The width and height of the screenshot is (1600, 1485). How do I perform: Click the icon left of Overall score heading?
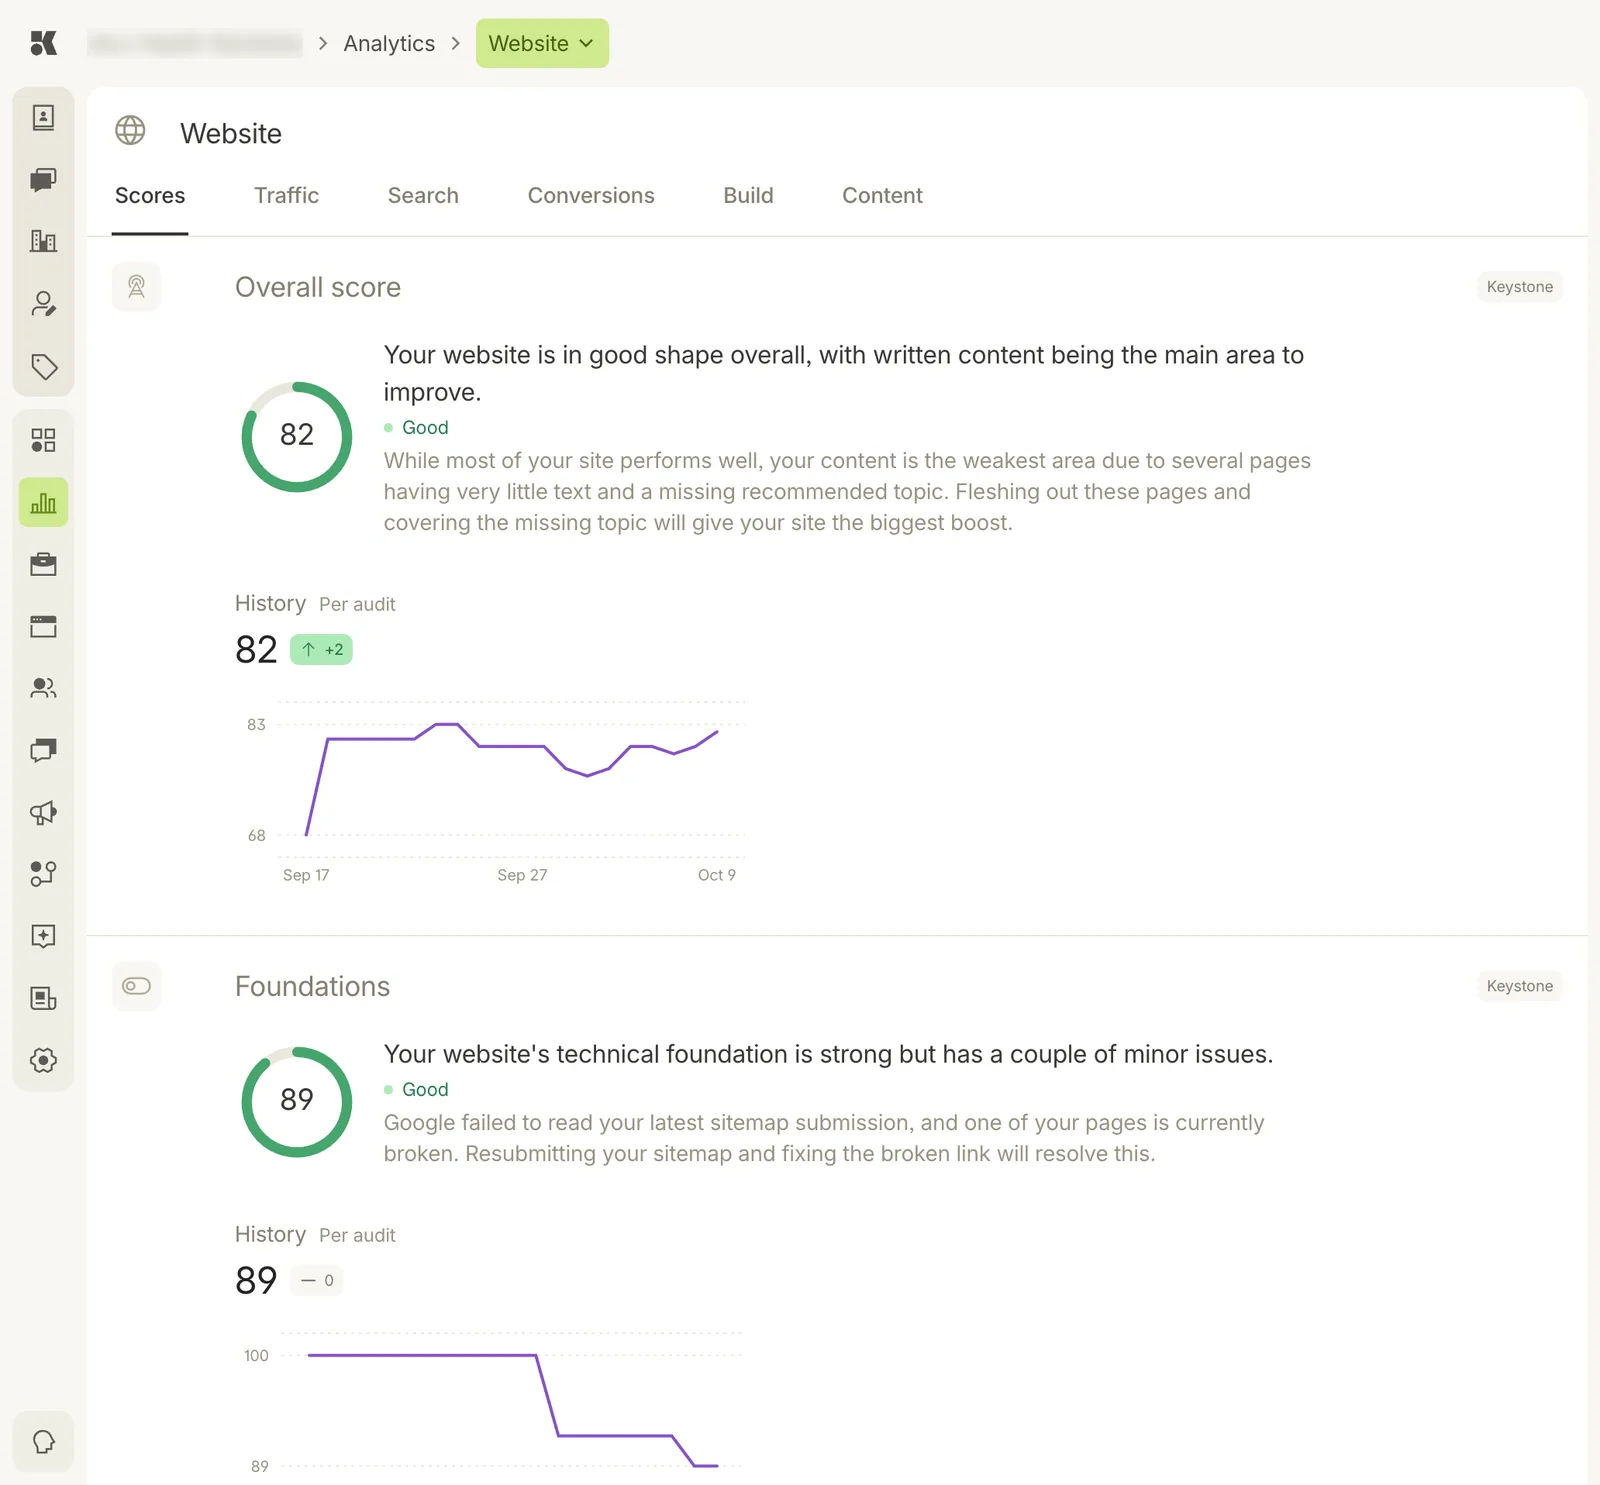point(137,287)
